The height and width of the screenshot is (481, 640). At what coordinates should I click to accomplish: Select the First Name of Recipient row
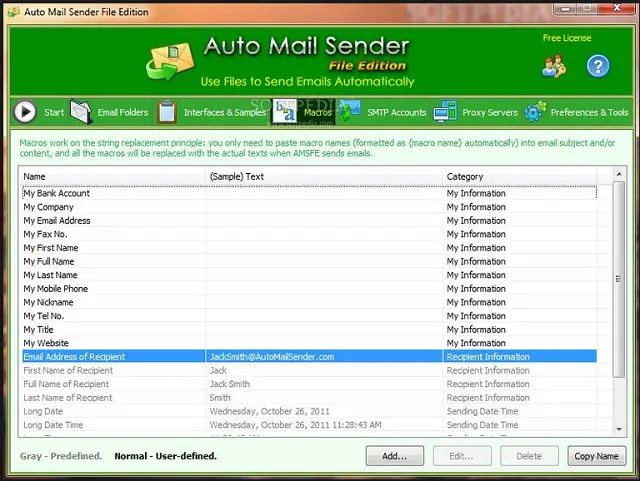(309, 370)
